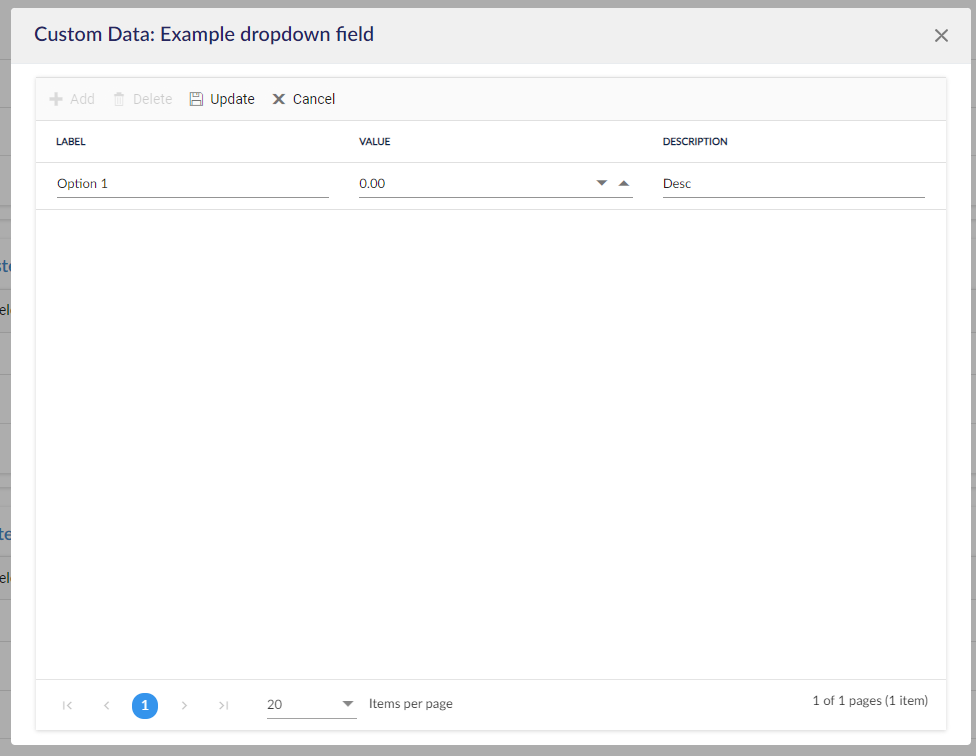Click the plus icon for Add

56,99
